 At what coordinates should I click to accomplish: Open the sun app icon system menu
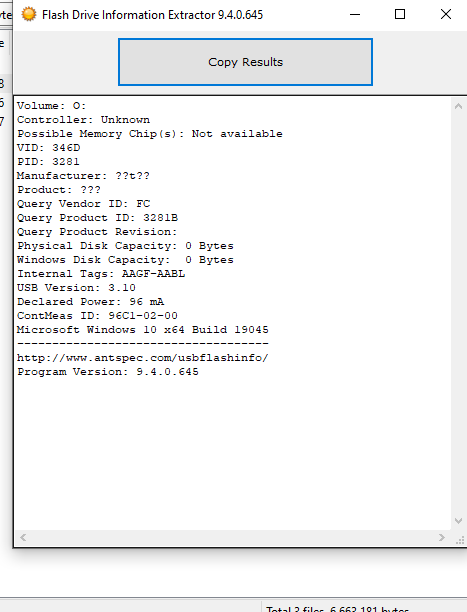(x=29, y=14)
